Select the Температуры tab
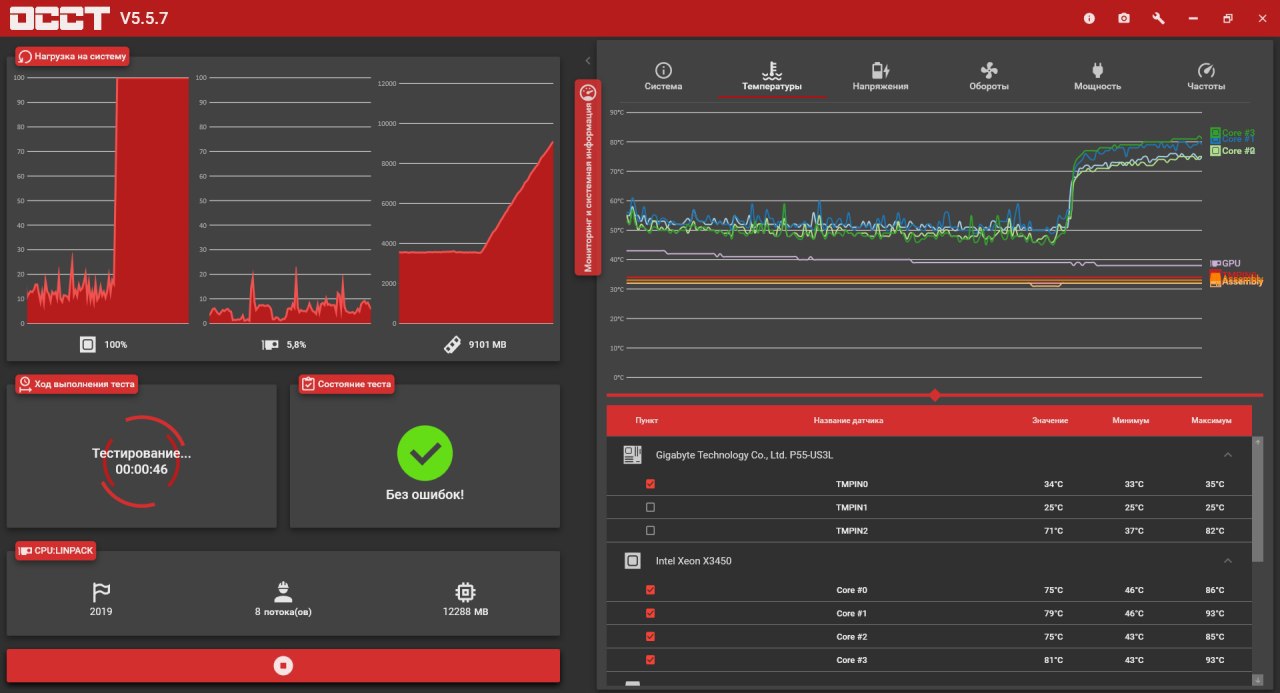The height and width of the screenshot is (693, 1280). coord(772,77)
